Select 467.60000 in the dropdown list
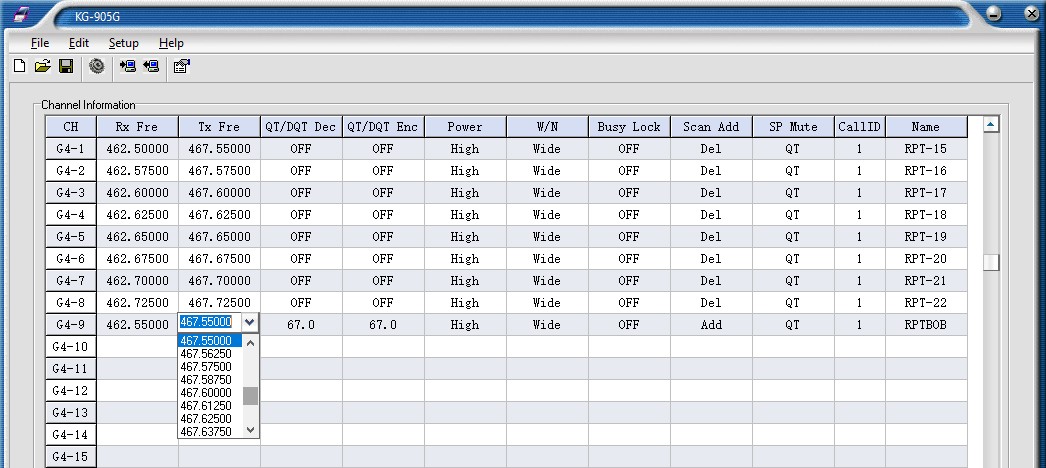1046x468 pixels. coord(210,393)
